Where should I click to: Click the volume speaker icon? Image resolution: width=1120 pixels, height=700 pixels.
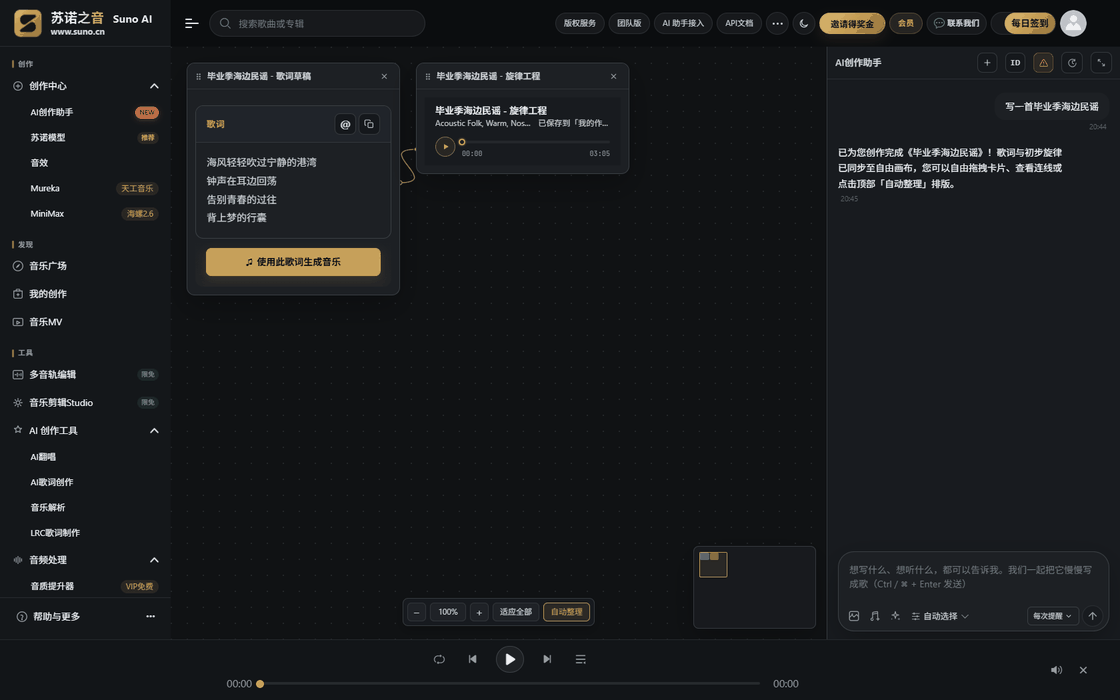(1056, 670)
